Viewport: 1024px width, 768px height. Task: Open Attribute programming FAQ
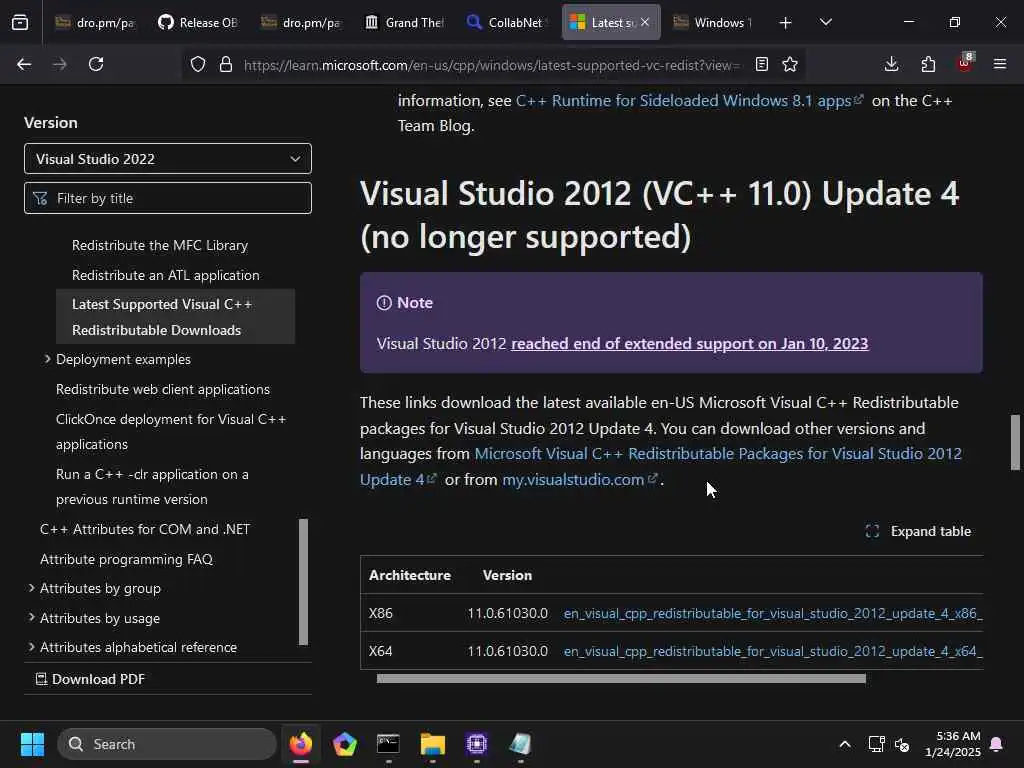(x=127, y=559)
